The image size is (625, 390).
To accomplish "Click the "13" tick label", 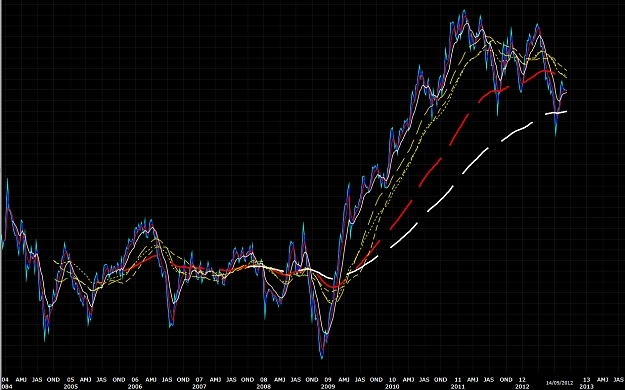I will 587,380.
